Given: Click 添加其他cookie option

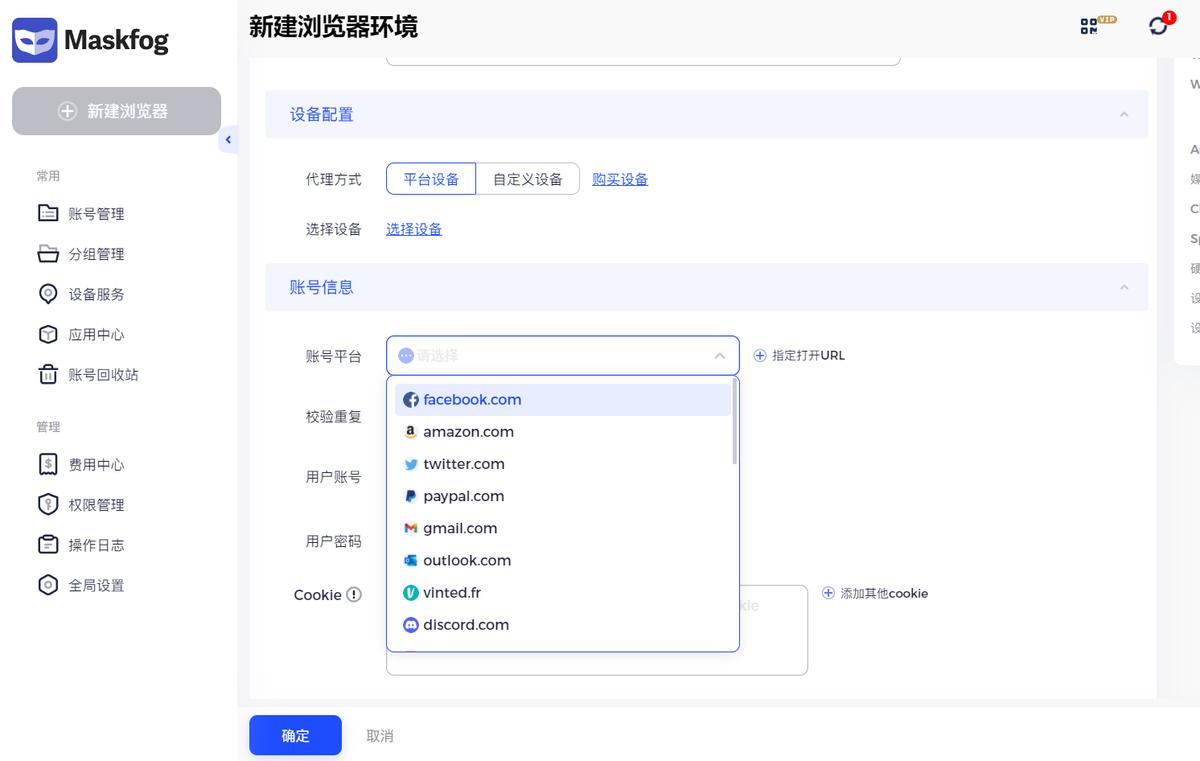Looking at the screenshot, I should coord(875,593).
